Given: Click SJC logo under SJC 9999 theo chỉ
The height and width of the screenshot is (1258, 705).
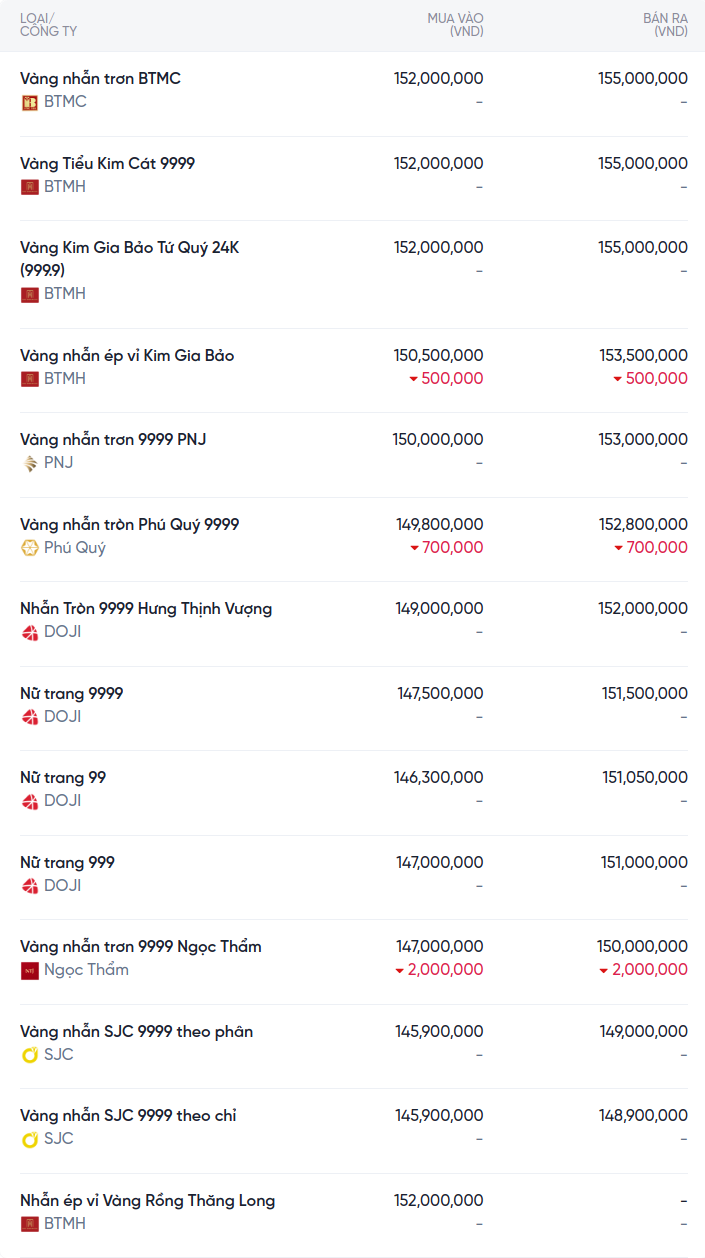Looking at the screenshot, I should pyautogui.click(x=30, y=1139).
